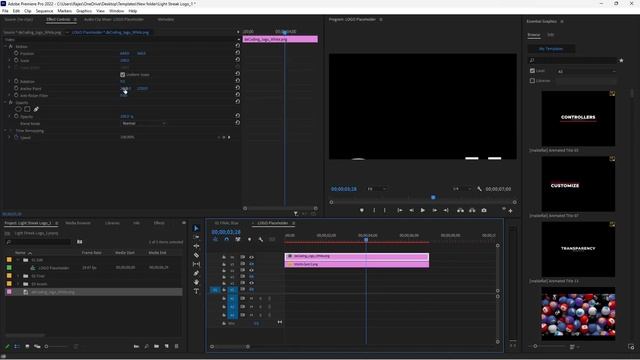The width and height of the screenshot is (640, 360).
Task: Open the Graphics menu
Action: [84, 11]
